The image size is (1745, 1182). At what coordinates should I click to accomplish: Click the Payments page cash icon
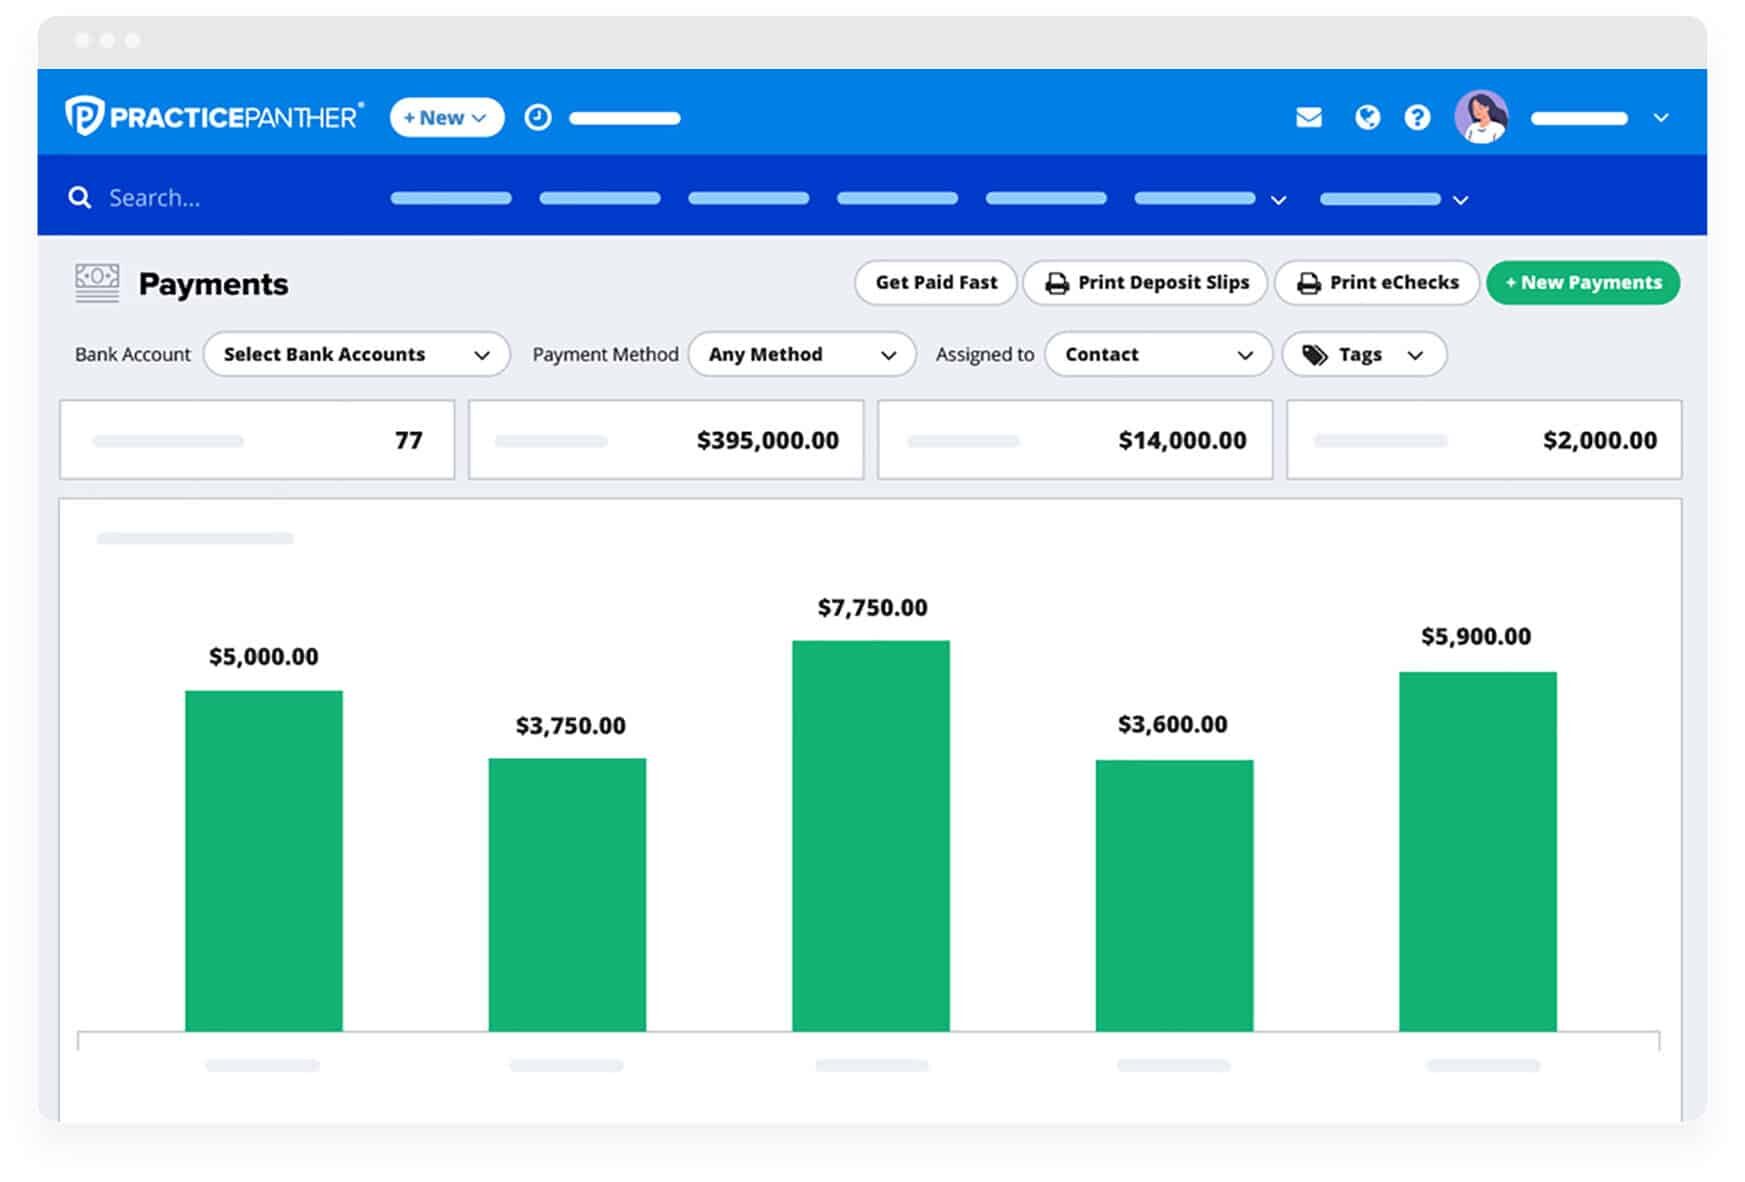[97, 283]
